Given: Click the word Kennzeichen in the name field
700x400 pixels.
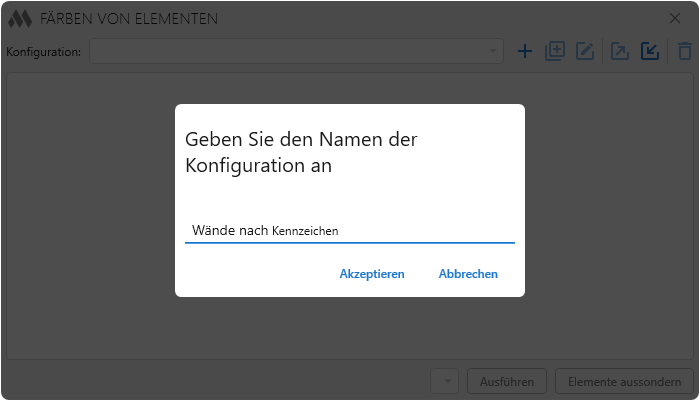Looking at the screenshot, I should [305, 231].
